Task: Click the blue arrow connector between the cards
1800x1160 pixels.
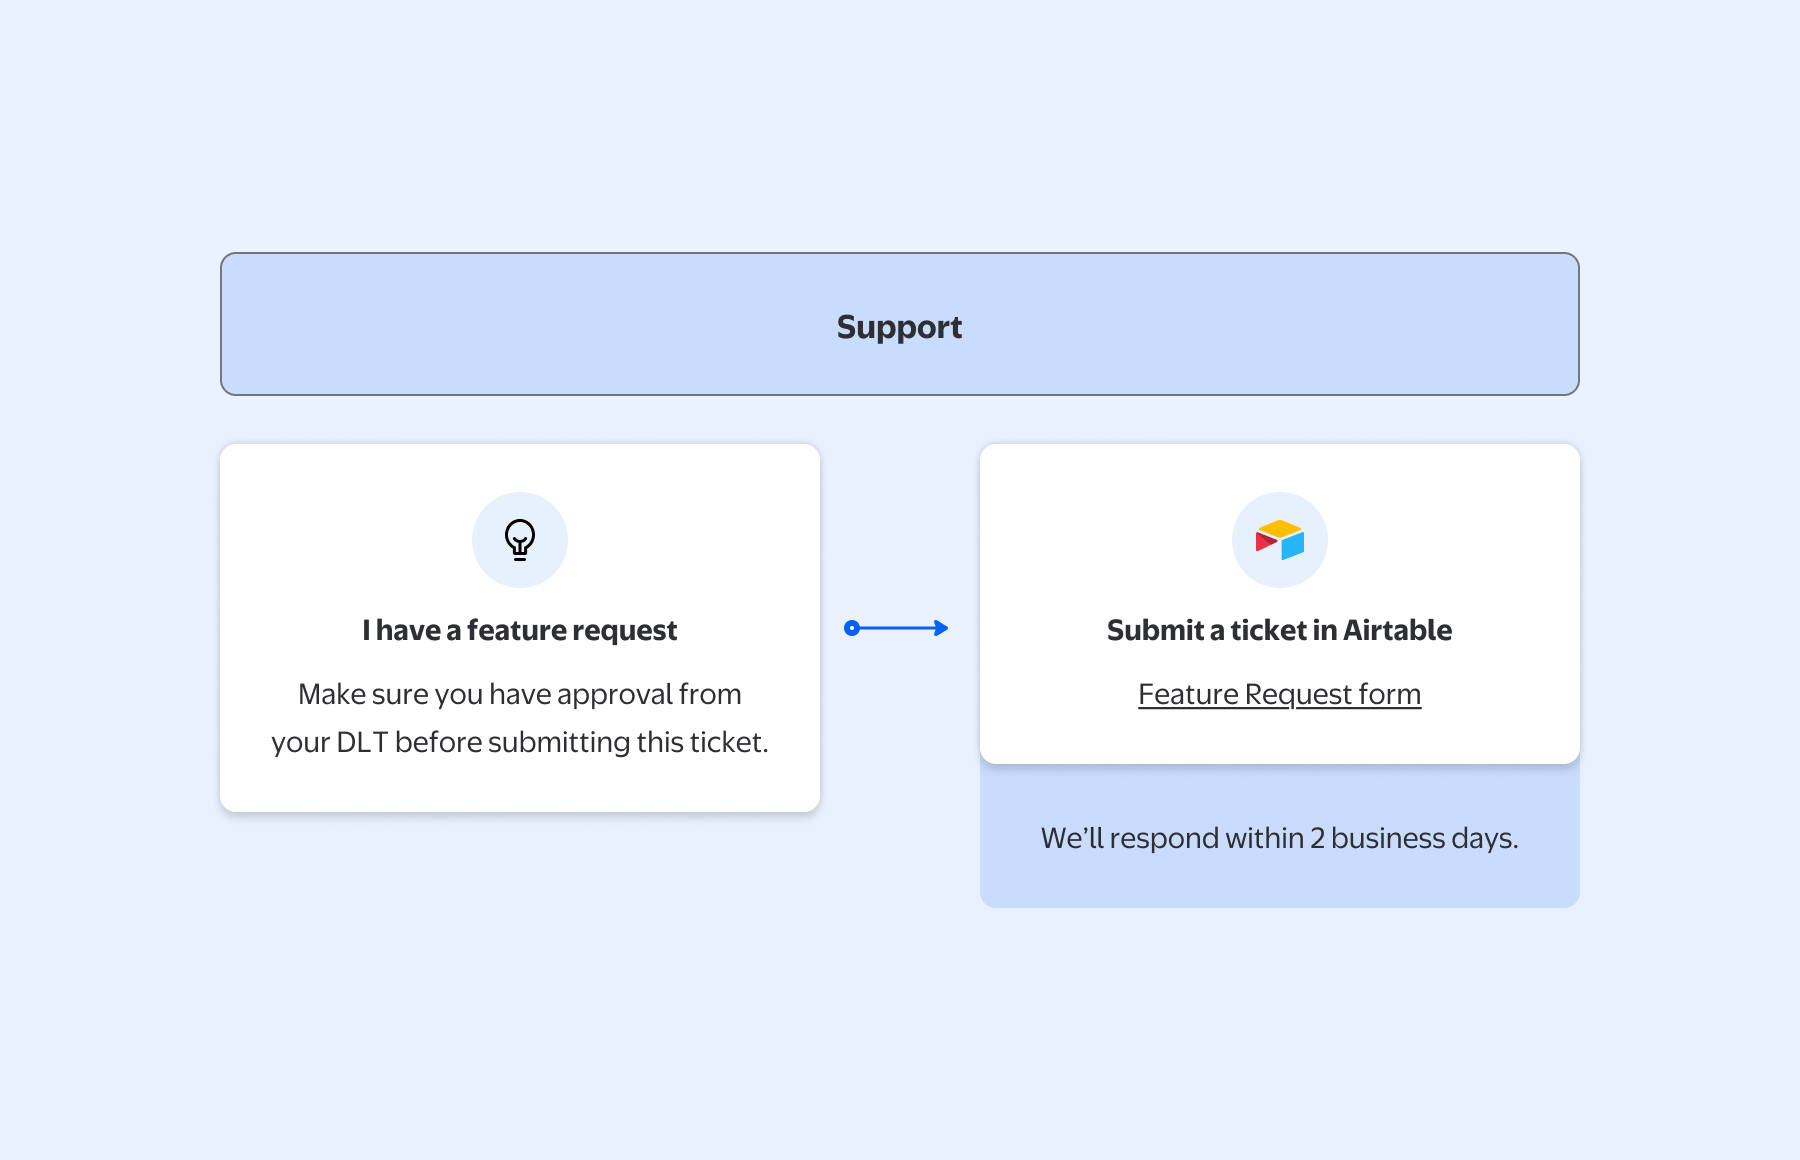Action: click(x=895, y=628)
